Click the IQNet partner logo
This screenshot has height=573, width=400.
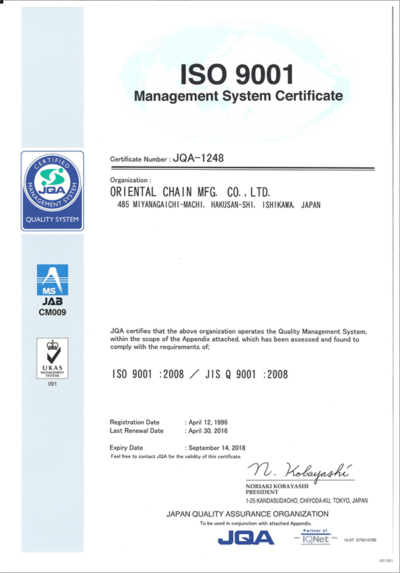click(x=315, y=537)
